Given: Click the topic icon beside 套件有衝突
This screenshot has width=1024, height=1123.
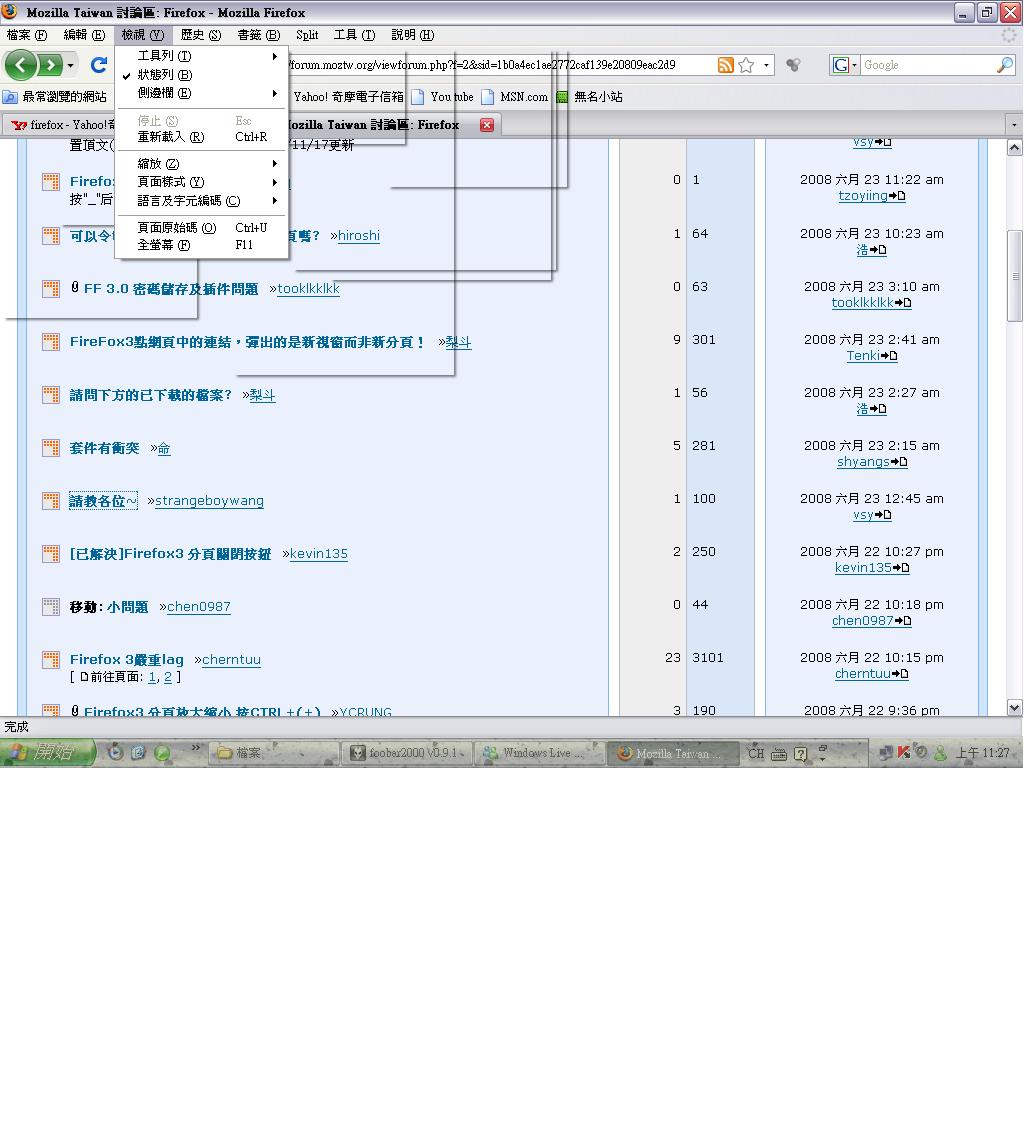Looking at the screenshot, I should (51, 448).
